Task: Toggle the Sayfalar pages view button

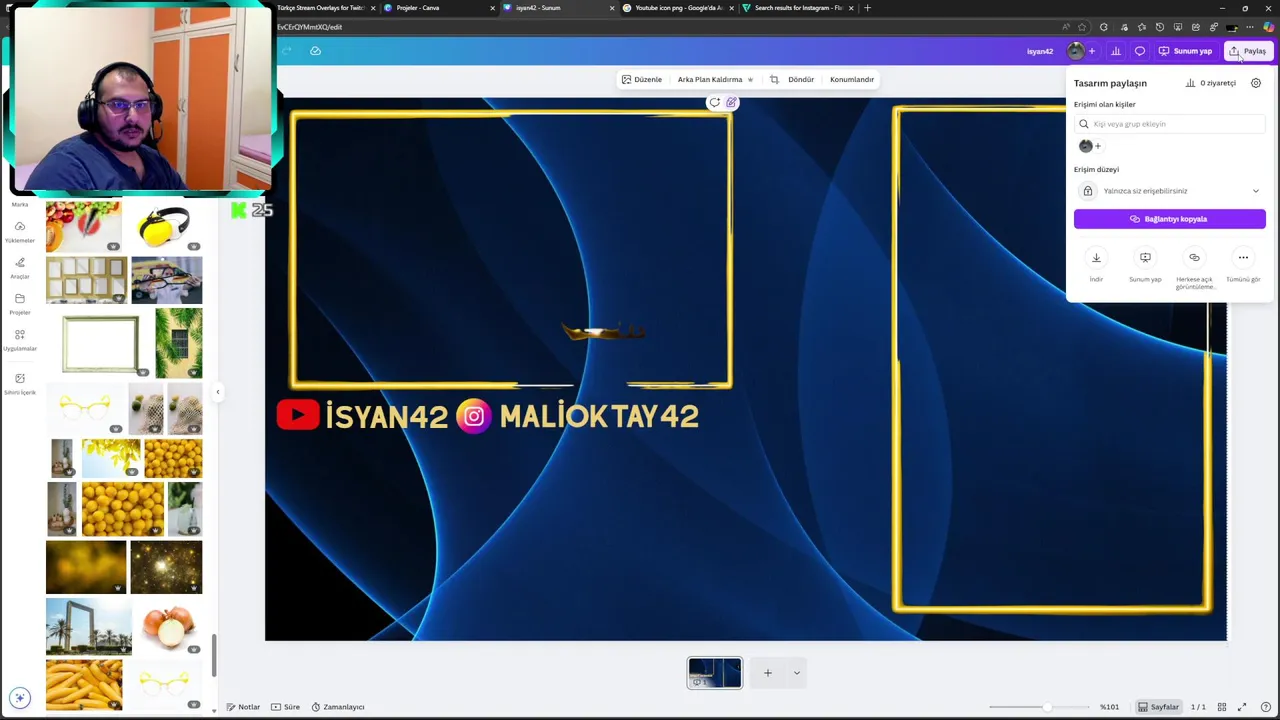Action: click(x=1158, y=707)
